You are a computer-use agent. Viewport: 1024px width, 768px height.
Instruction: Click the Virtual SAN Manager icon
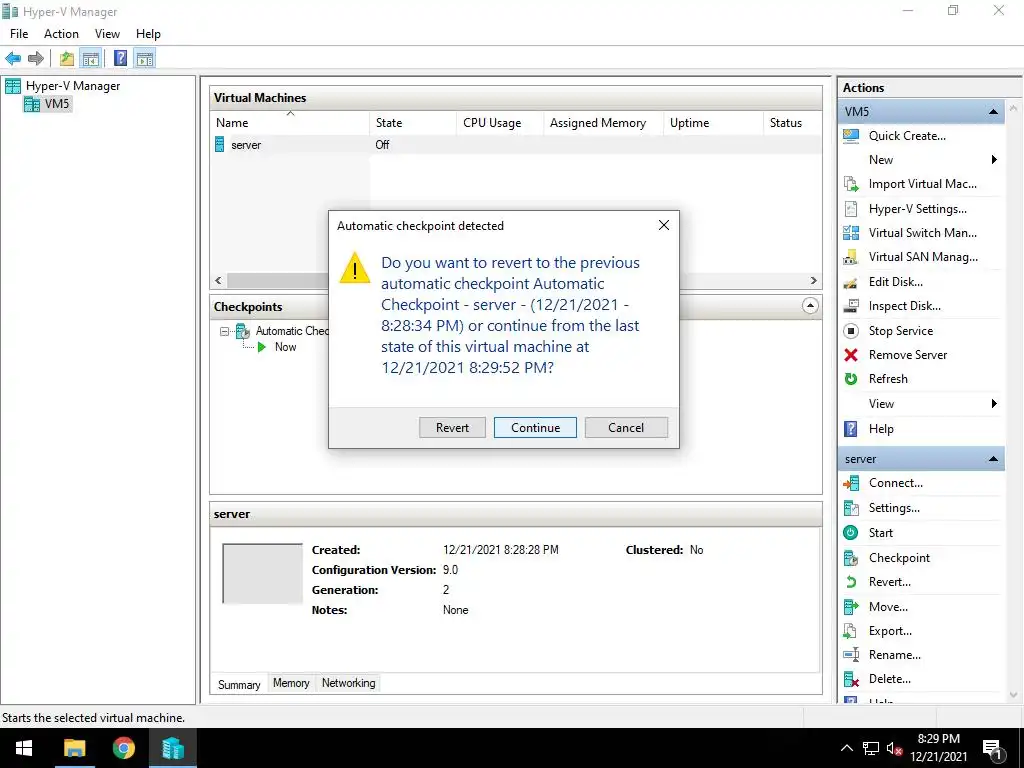(851, 257)
